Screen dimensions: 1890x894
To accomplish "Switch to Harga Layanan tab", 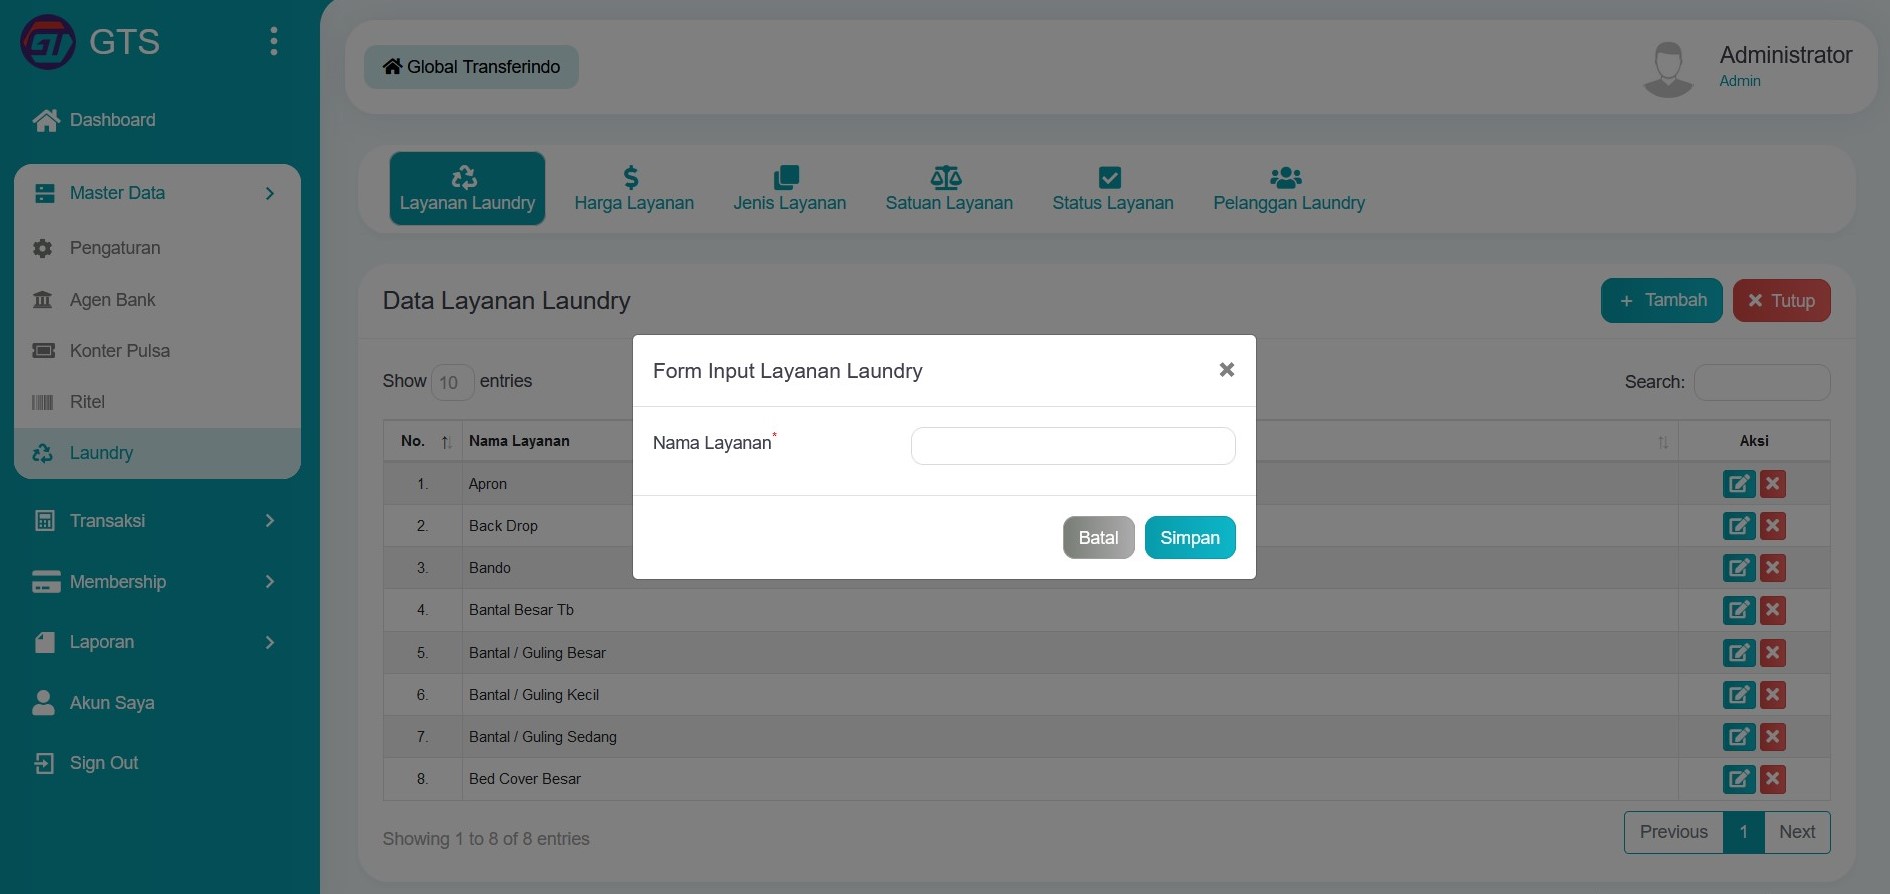I will (634, 188).
